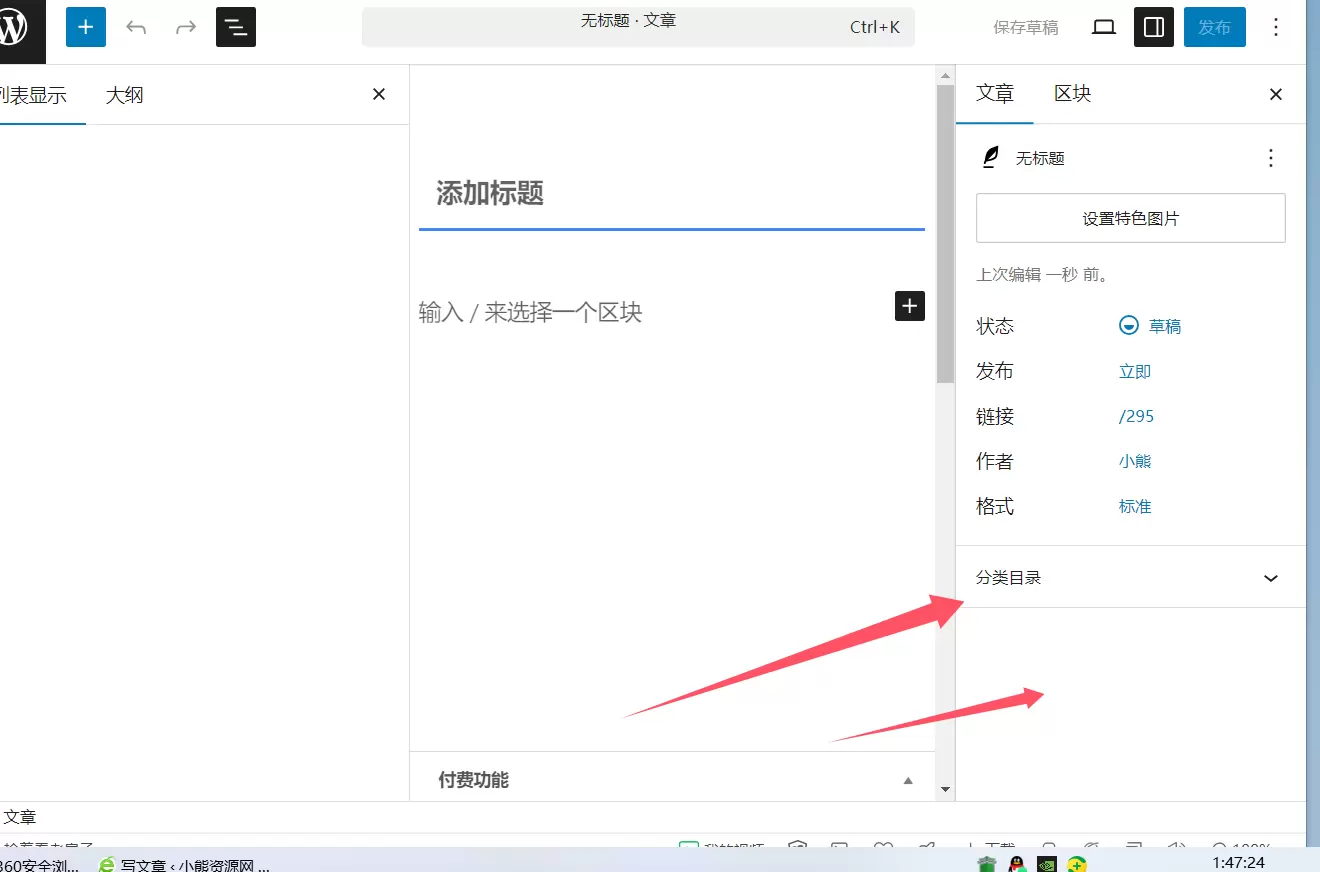Screen dimensions: 1320x872
Task: Click the 草稿 status circle icon
Action: pyautogui.click(x=1128, y=326)
